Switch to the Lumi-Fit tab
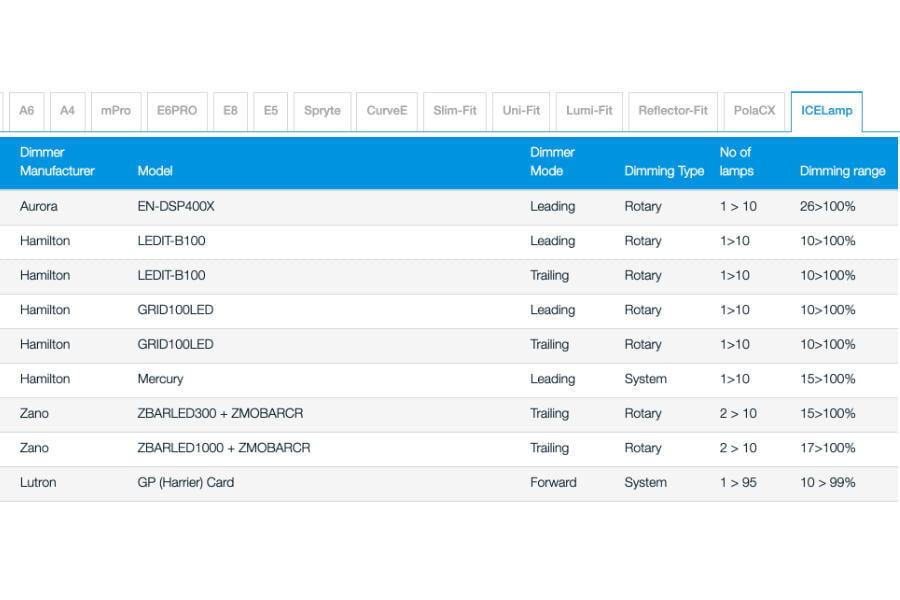Screen dimensions: 900x600 click(589, 111)
